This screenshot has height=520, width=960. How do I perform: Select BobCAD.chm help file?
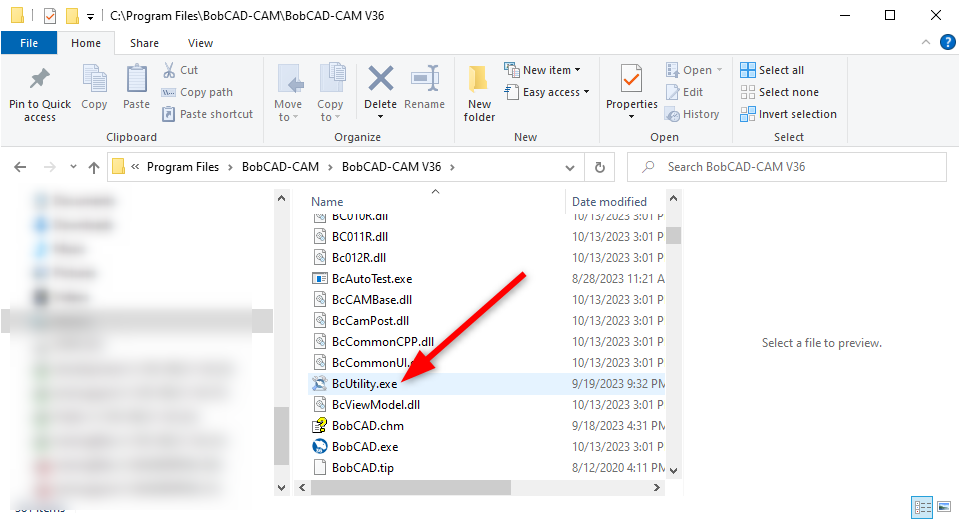click(367, 426)
